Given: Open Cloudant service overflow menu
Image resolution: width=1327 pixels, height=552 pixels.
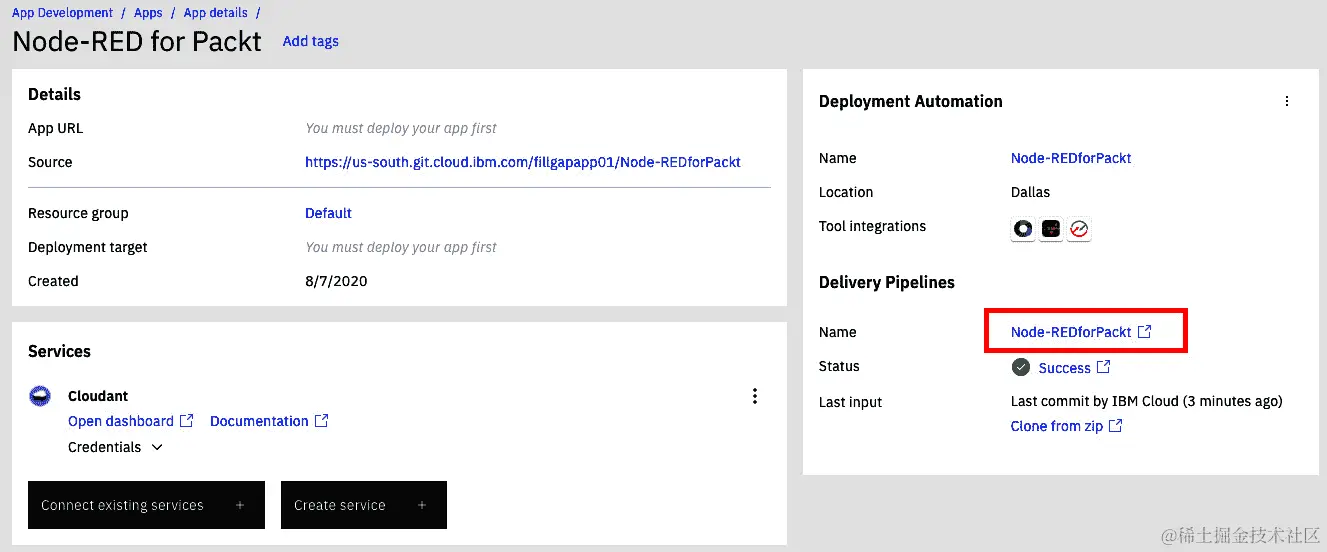Looking at the screenshot, I should pos(755,396).
